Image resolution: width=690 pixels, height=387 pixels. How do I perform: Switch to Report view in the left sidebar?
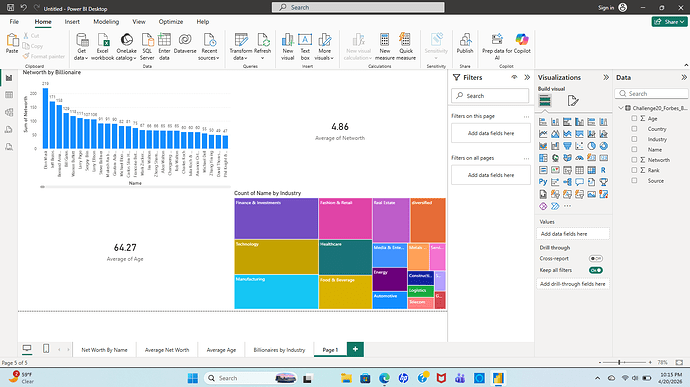pos(9,78)
